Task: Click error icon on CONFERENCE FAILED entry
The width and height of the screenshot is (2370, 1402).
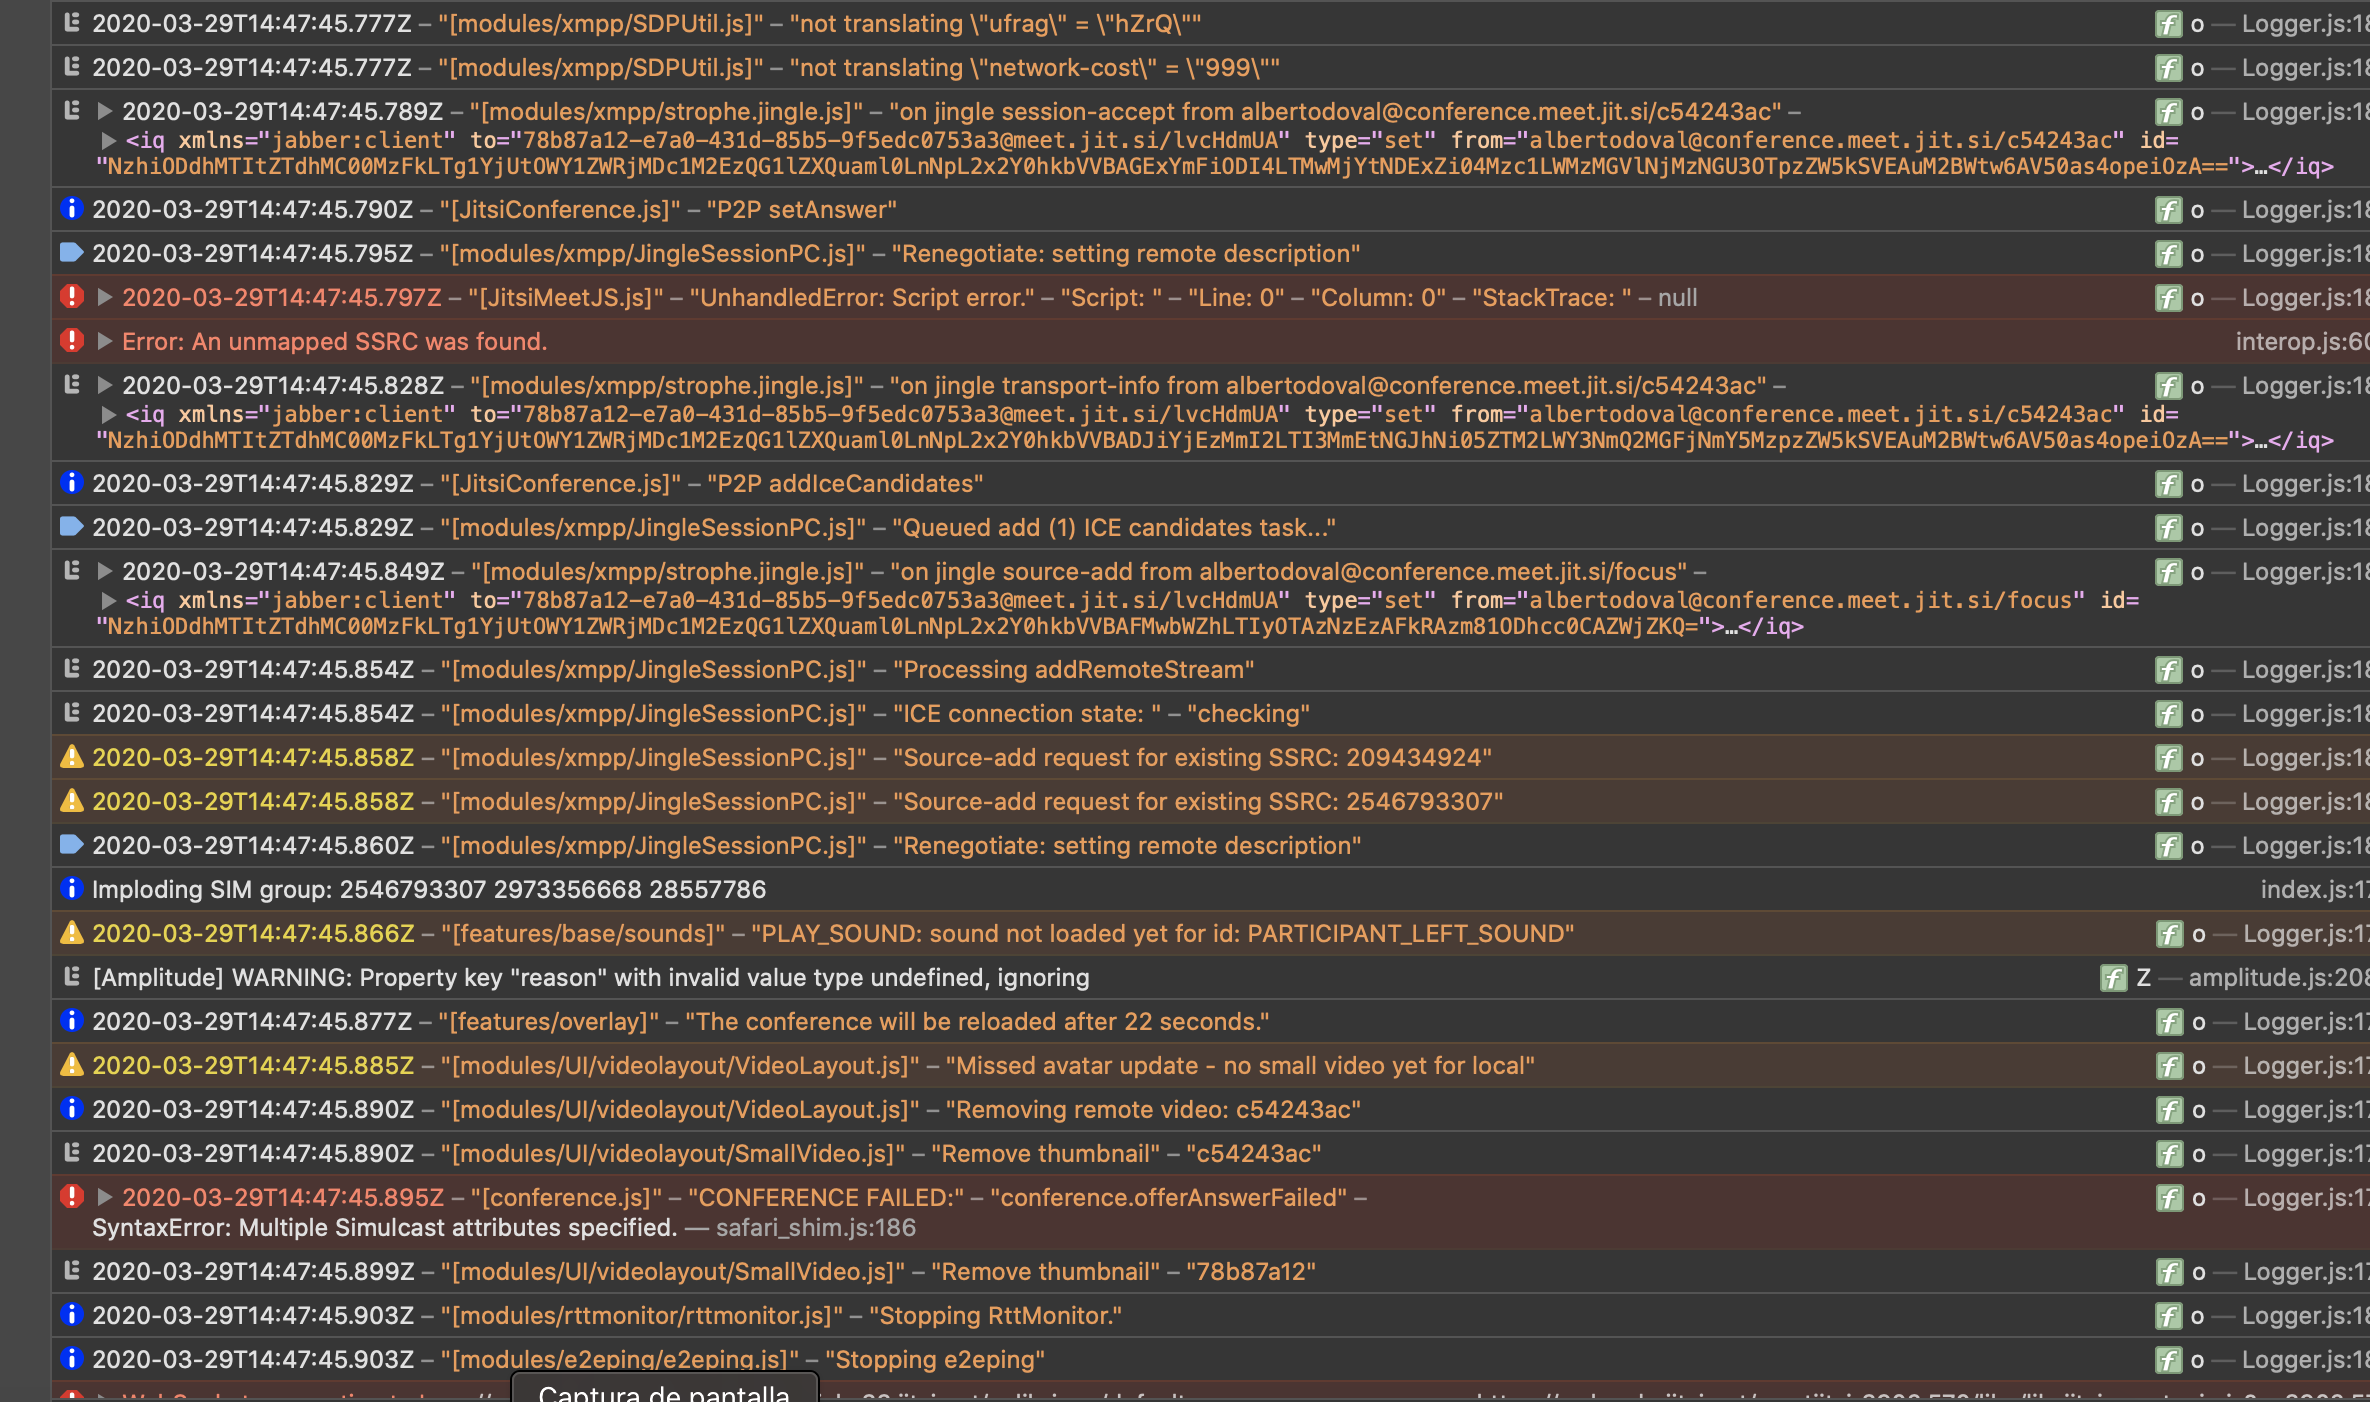Action: [x=71, y=1197]
